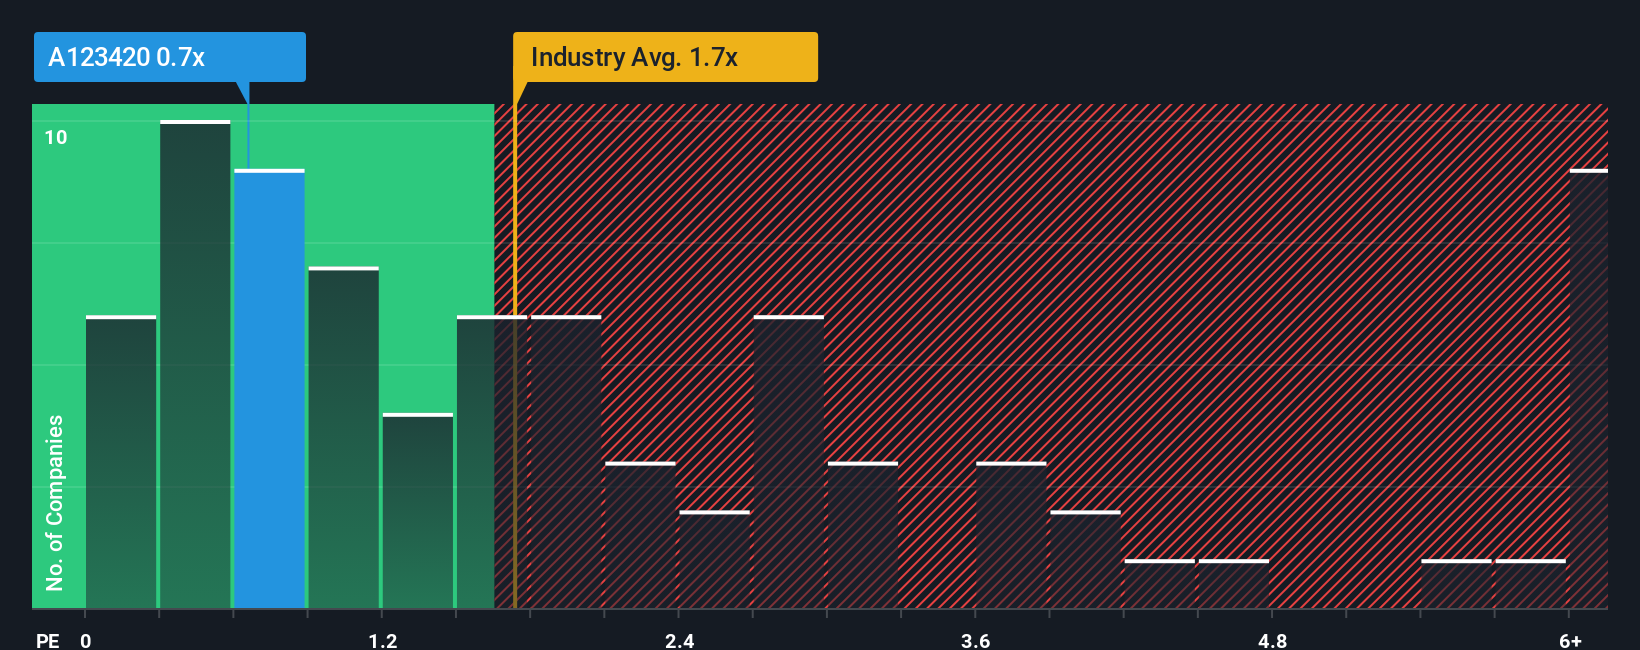Click the y-axis value 10
Screen dimensions: 1640x650
[56, 137]
